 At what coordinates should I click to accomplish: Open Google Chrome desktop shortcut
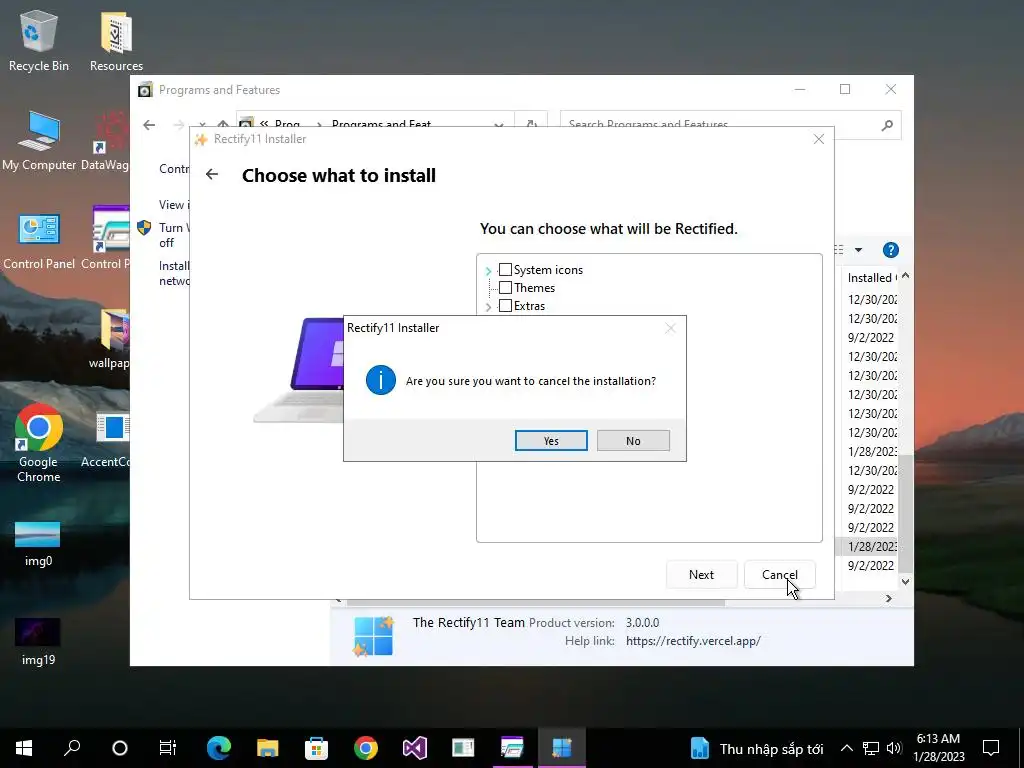click(39, 443)
